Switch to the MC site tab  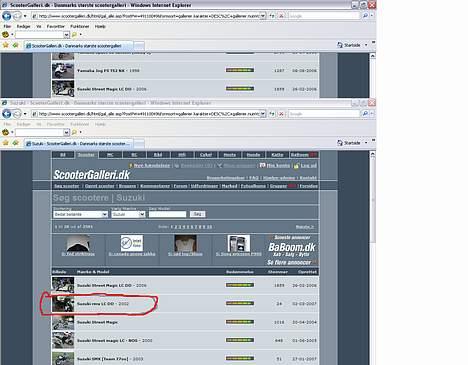click(110, 155)
